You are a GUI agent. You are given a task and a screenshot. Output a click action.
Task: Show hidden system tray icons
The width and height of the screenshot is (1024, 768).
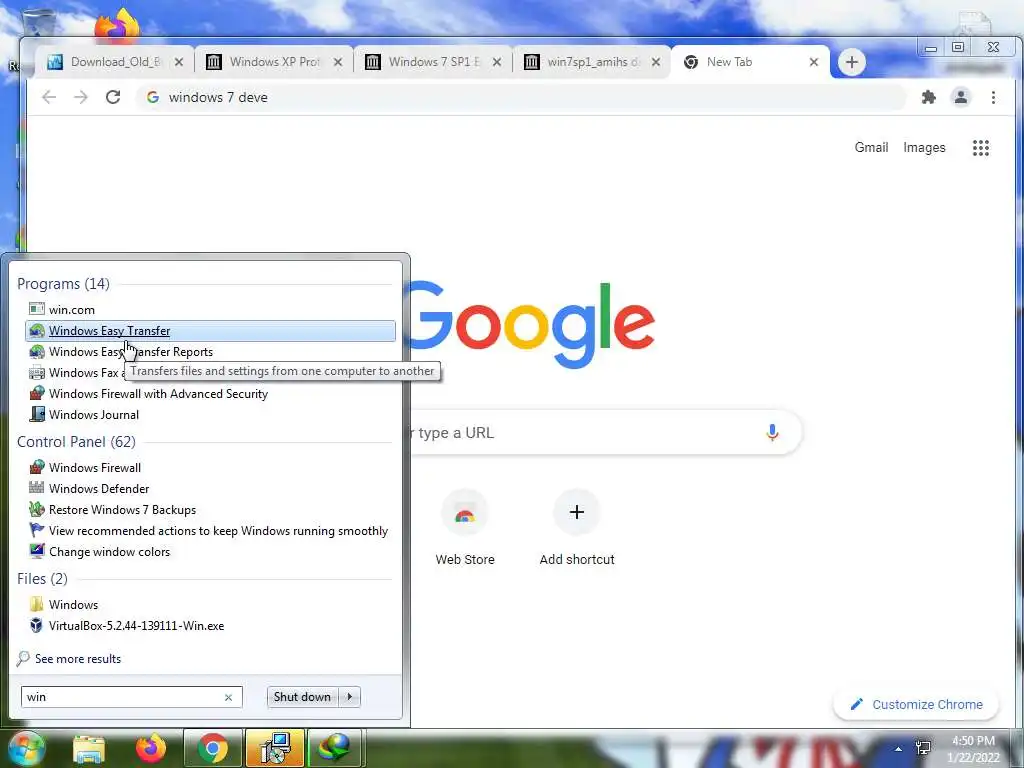tap(899, 749)
